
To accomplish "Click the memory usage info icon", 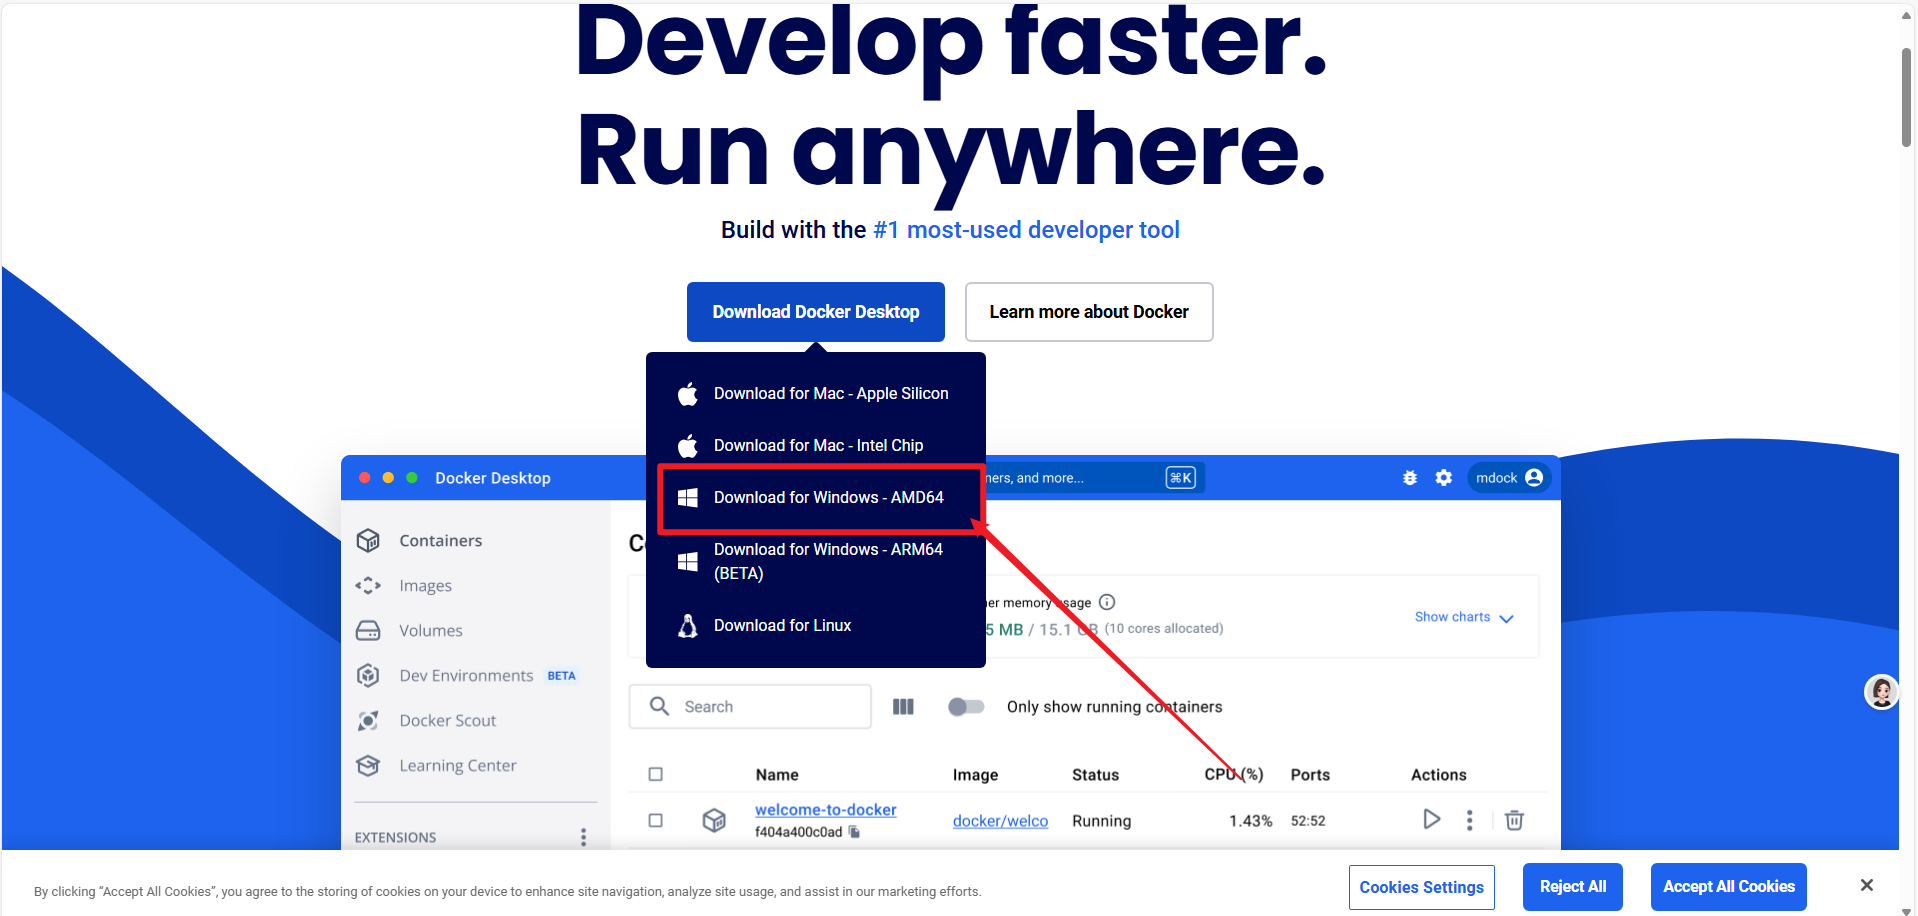I will point(1107,602).
